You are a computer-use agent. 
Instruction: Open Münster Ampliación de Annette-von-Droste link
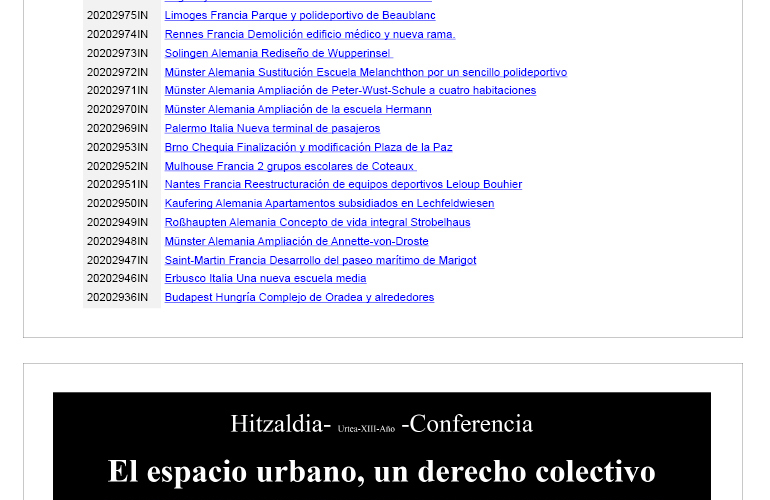297,241
